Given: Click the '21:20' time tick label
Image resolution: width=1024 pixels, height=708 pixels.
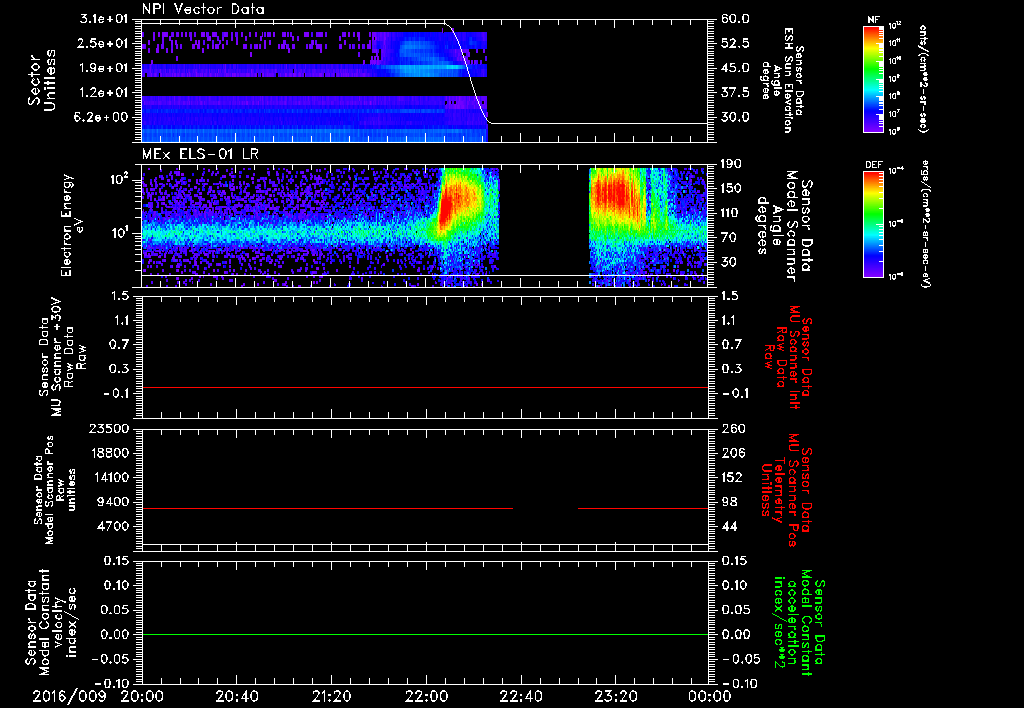Looking at the screenshot, I should click(332, 696).
